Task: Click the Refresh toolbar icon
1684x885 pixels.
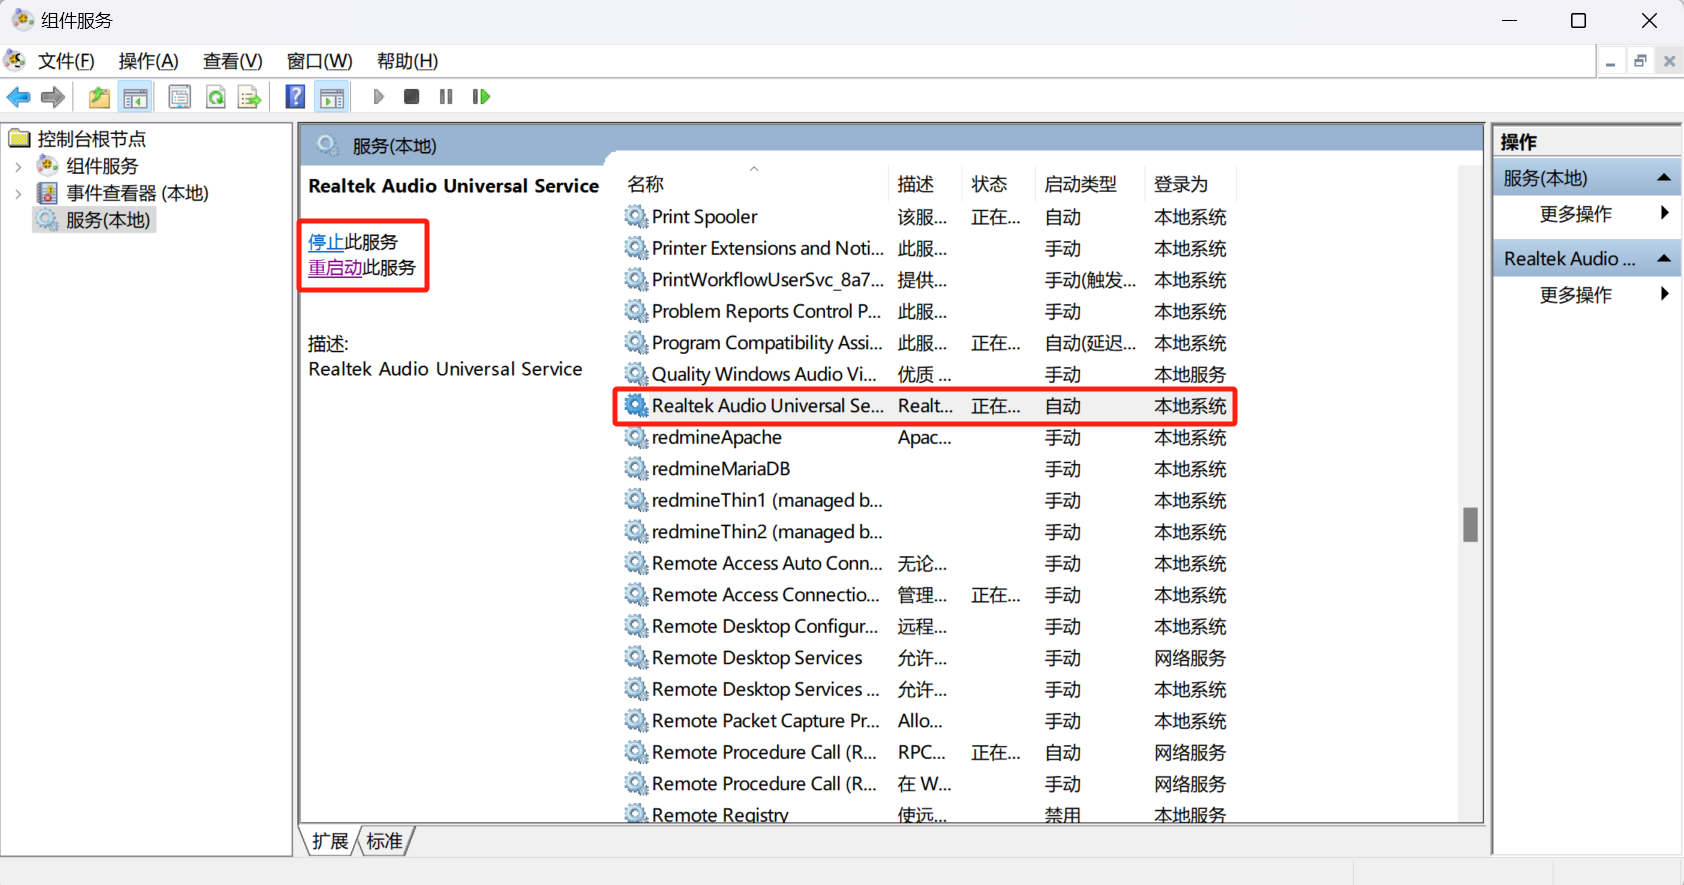Action: (x=215, y=97)
